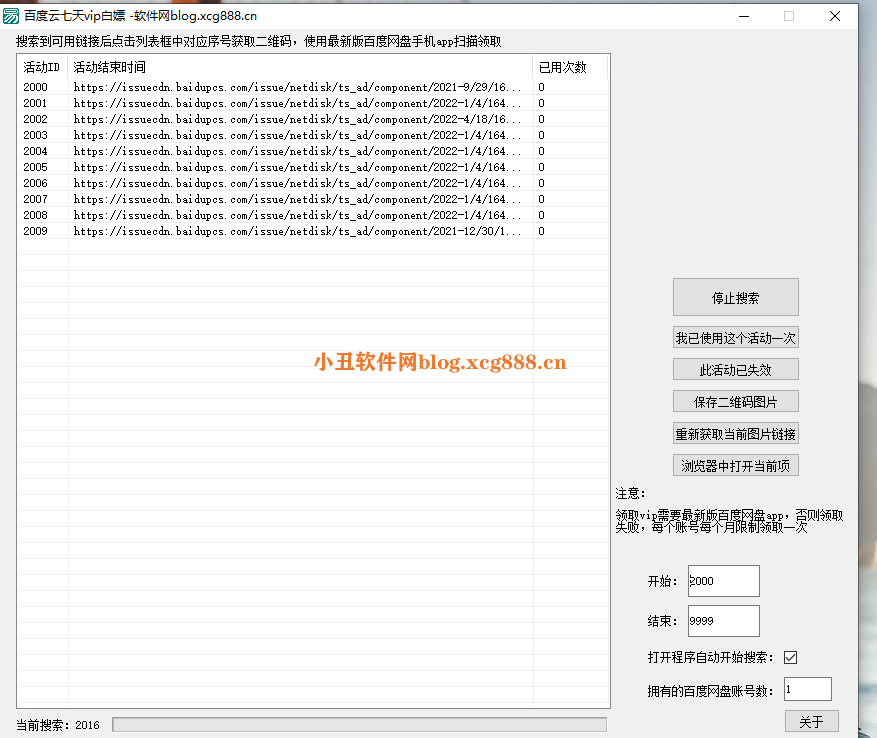This screenshot has width=877, height=738.
Task: Focus the 结束 input field
Action: click(x=724, y=621)
